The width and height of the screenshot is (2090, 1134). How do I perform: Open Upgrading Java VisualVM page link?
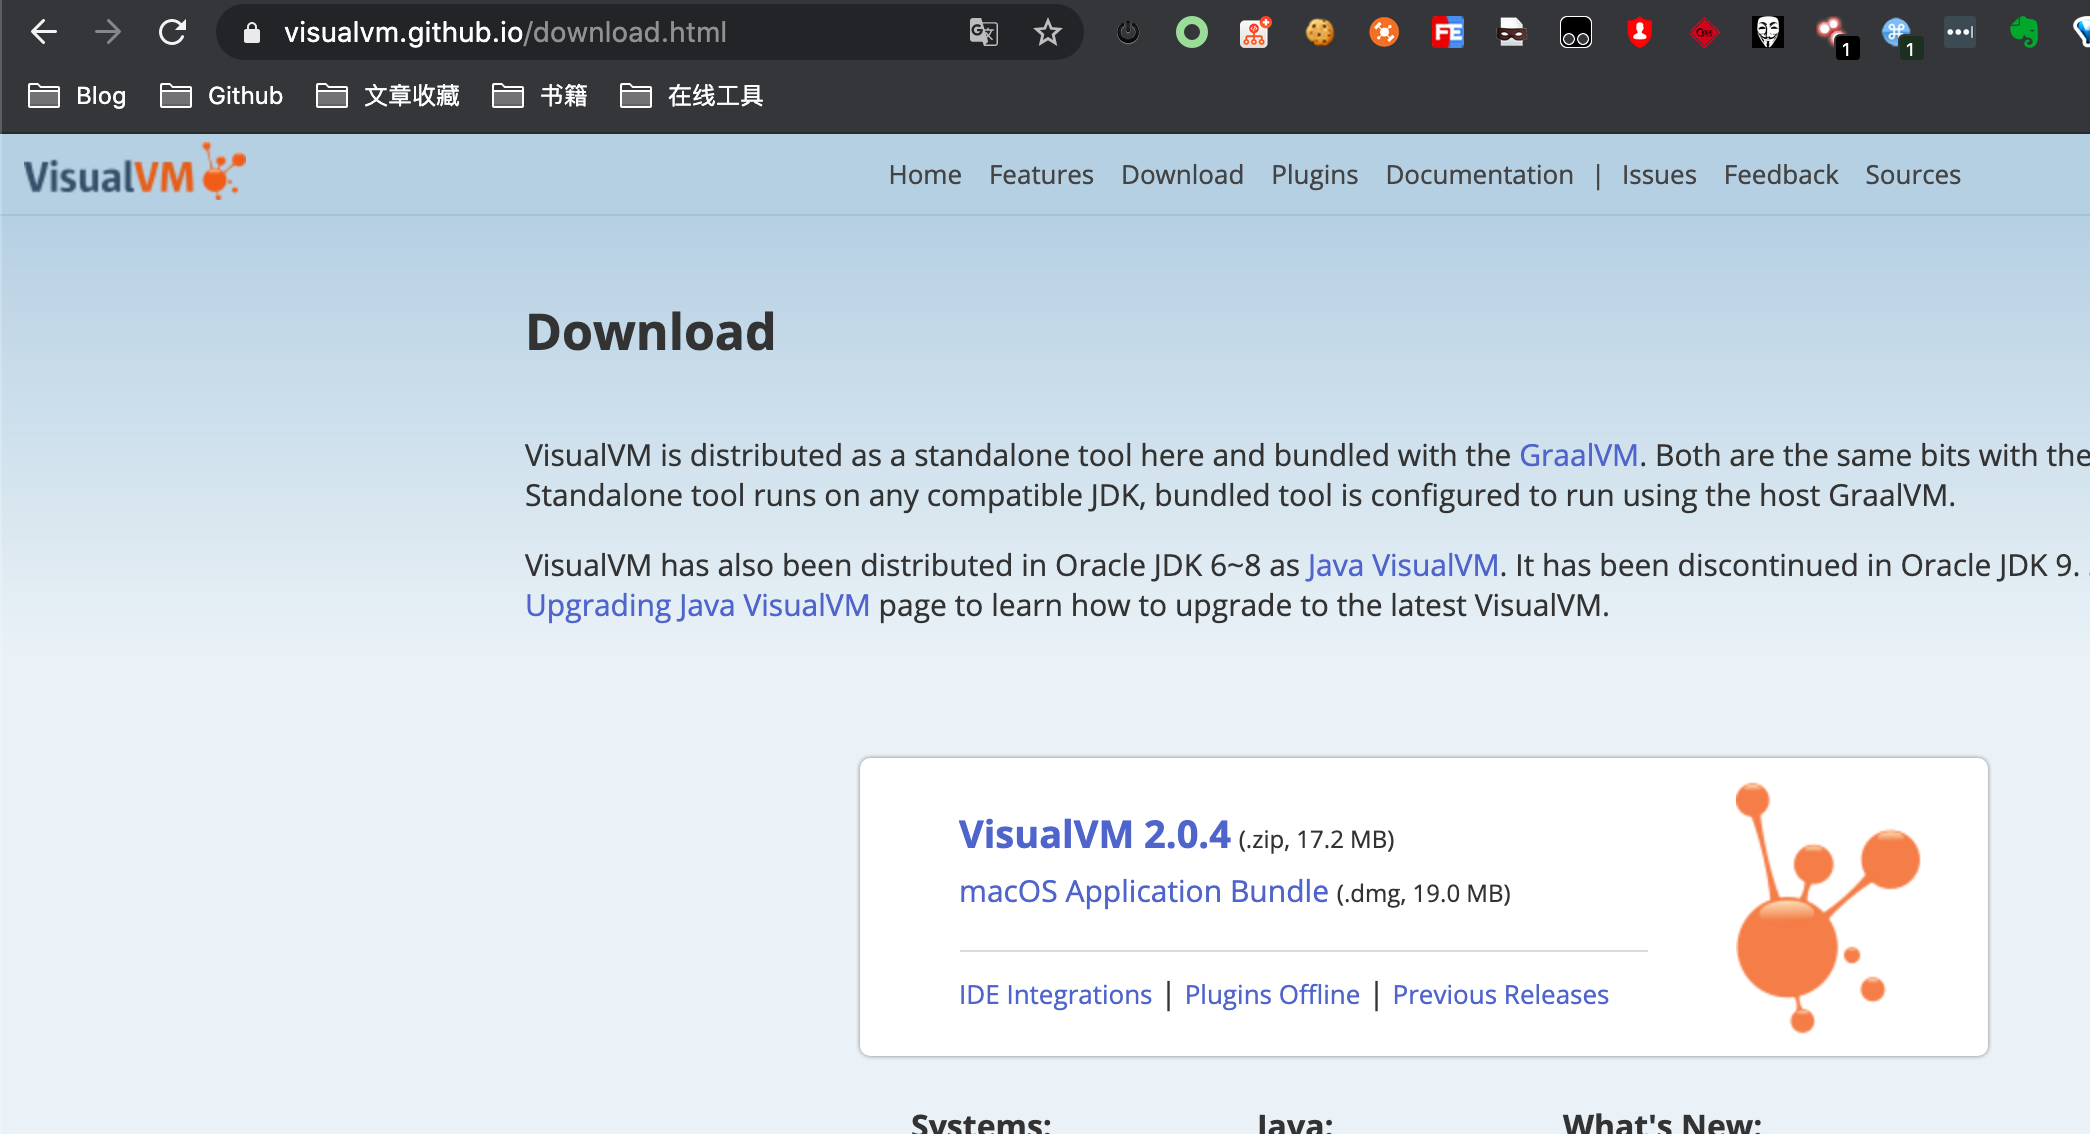[x=697, y=605]
